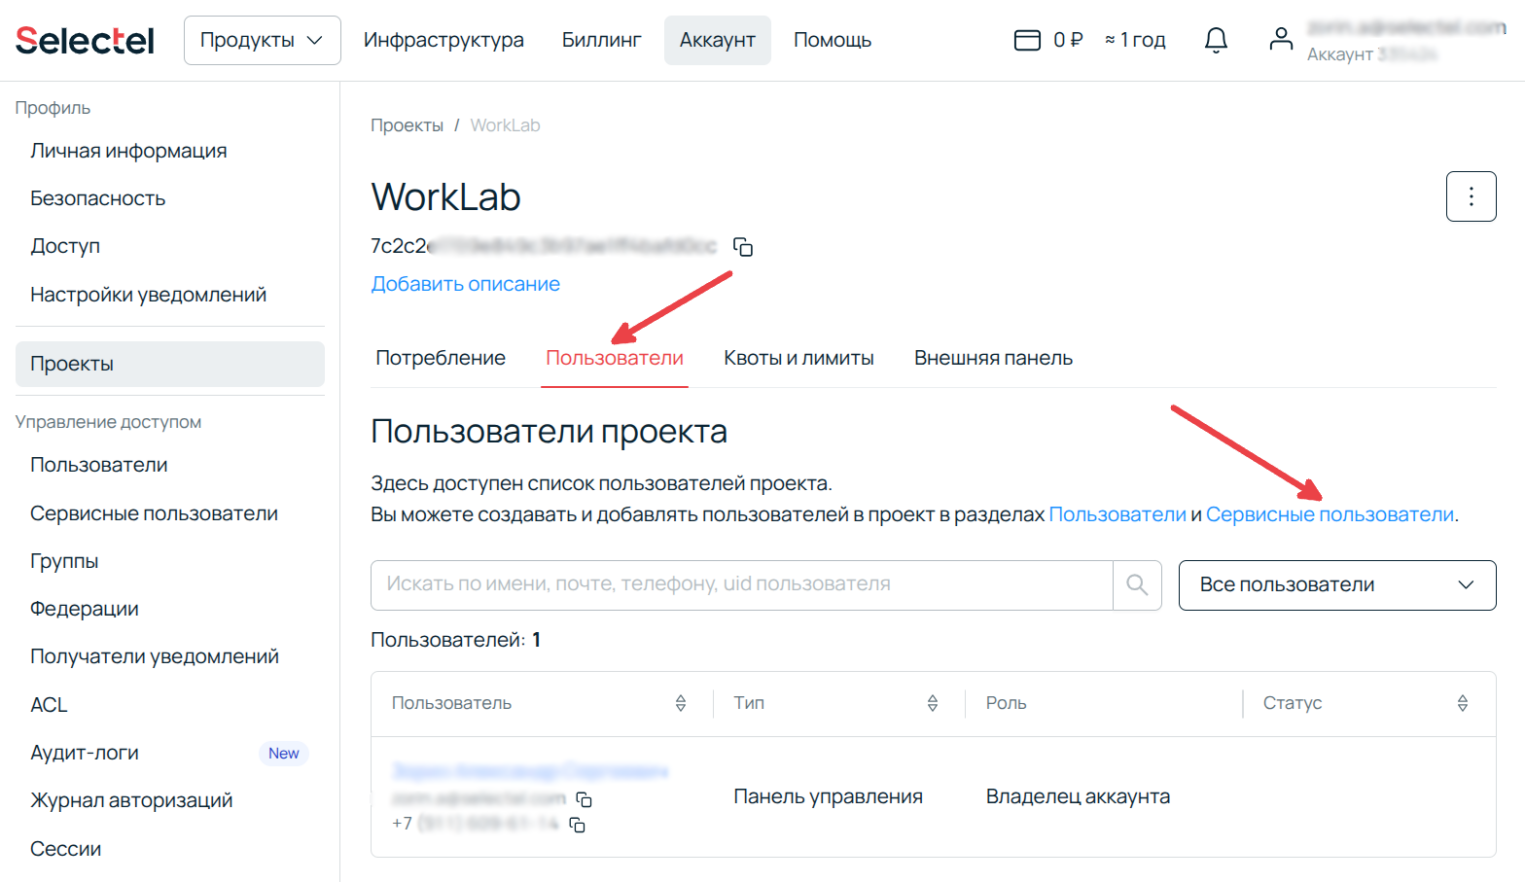The image size is (1525, 882).
Task: Open the kebab menu next to WorkLab title
Action: [1471, 196]
